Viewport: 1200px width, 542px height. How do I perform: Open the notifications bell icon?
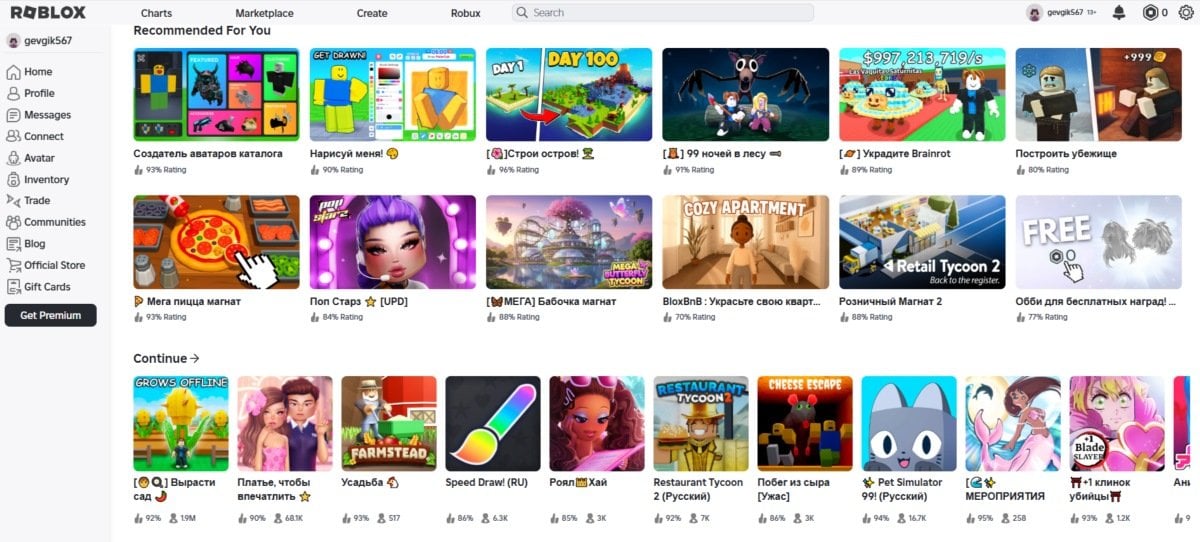[x=1119, y=13]
